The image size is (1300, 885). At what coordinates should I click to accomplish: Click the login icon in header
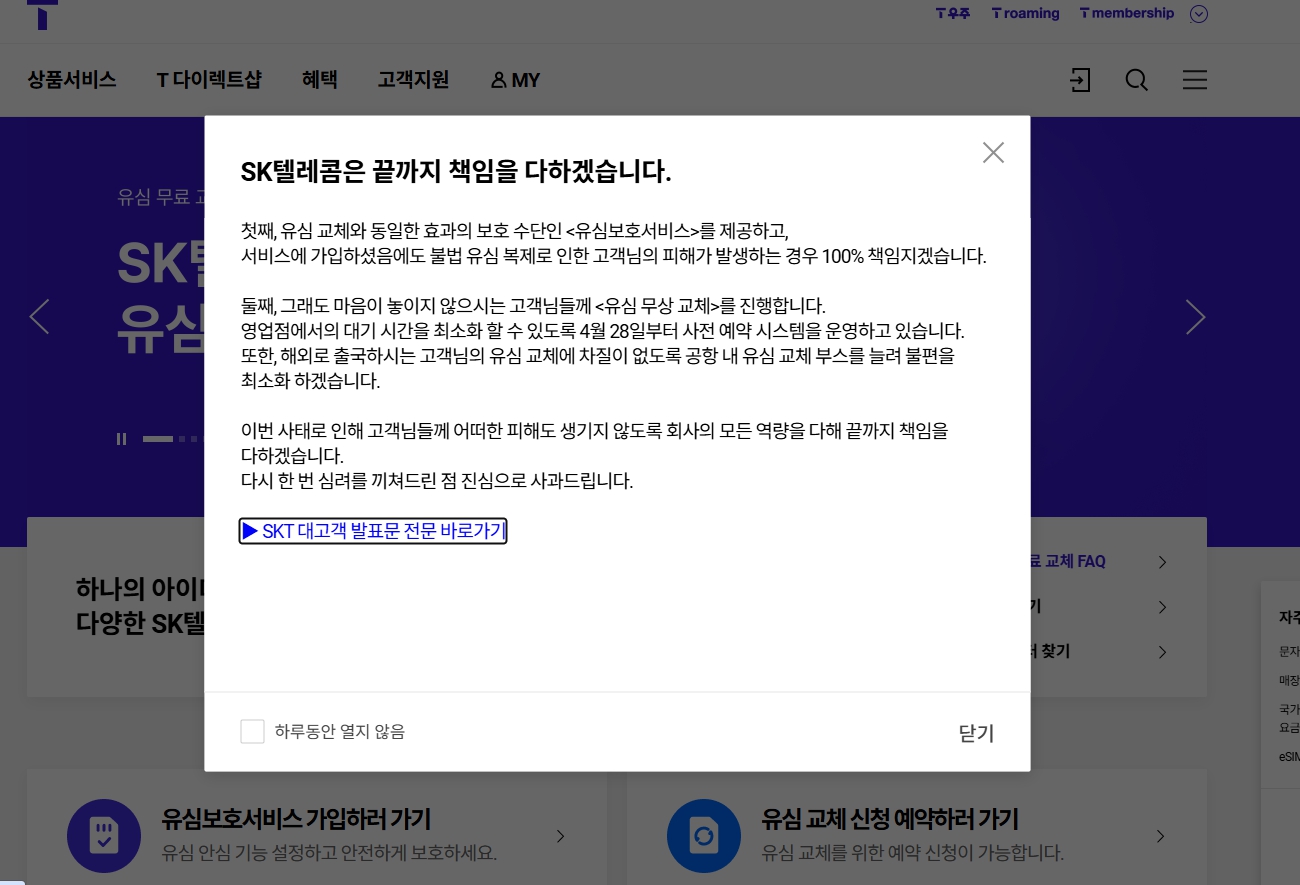[x=1080, y=80]
